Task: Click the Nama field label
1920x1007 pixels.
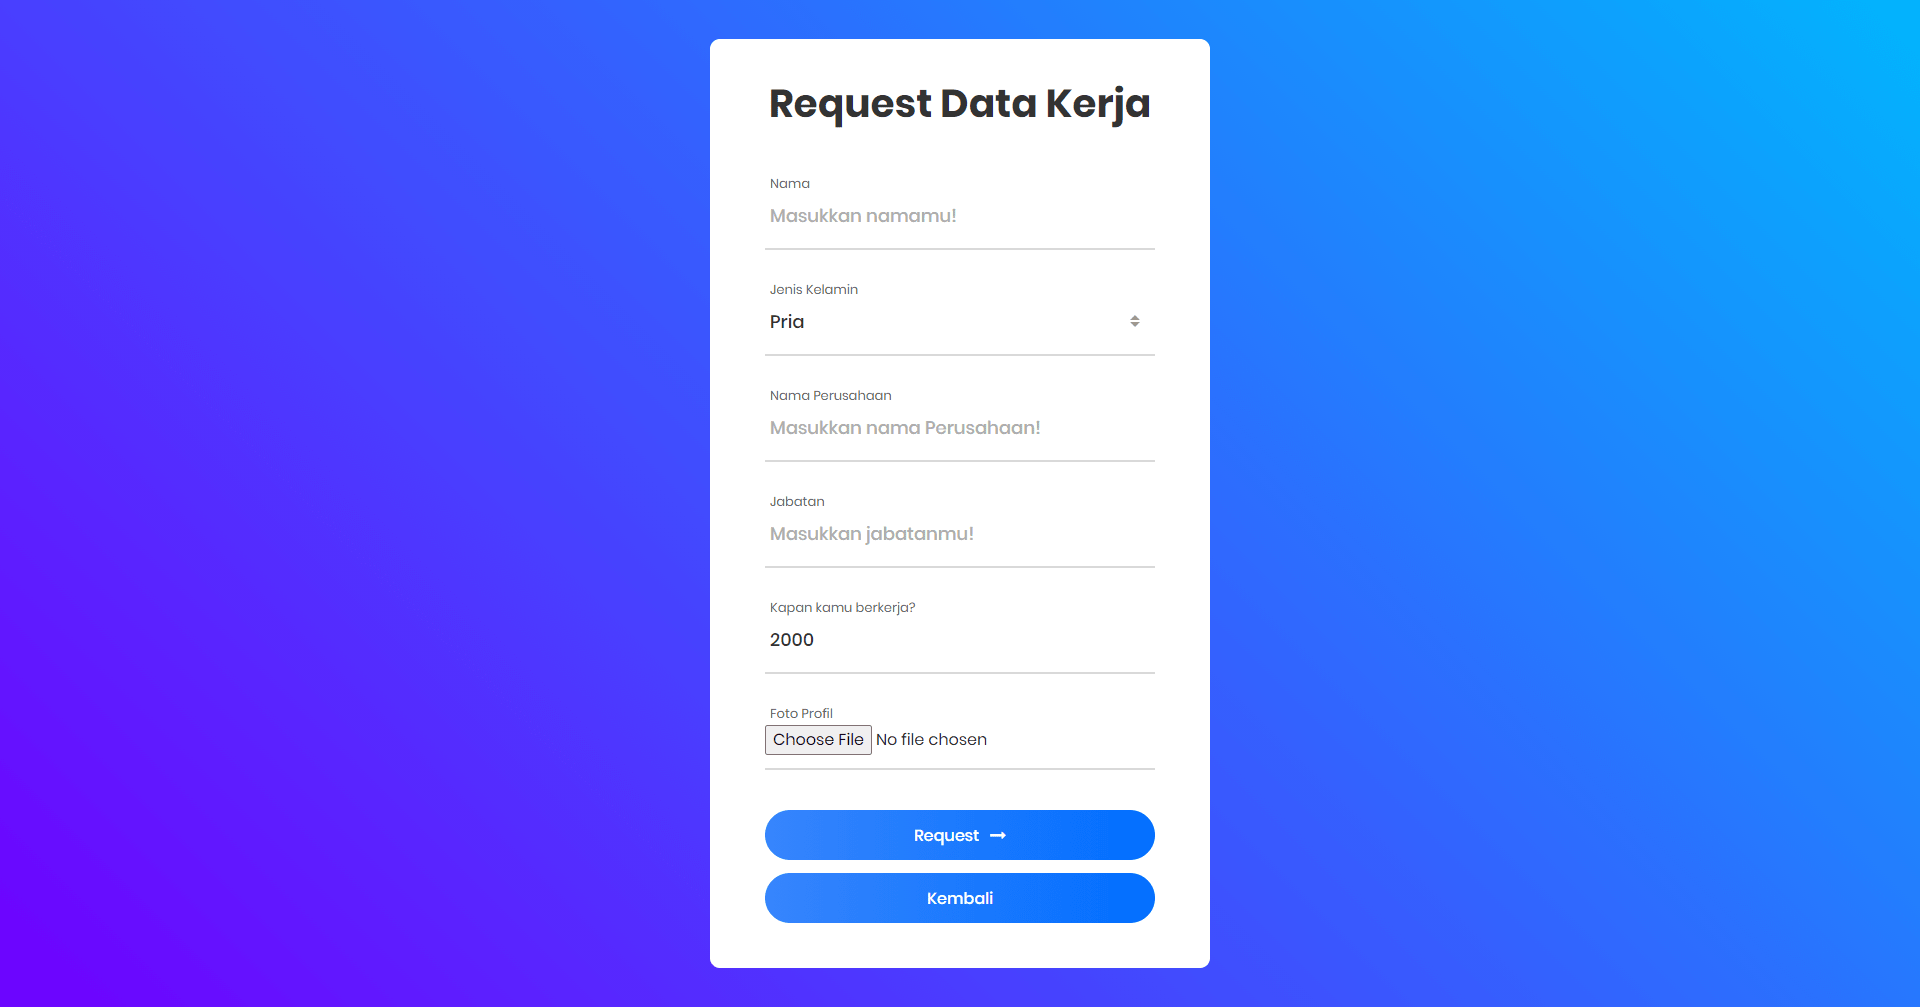Action: pyautogui.click(x=790, y=184)
